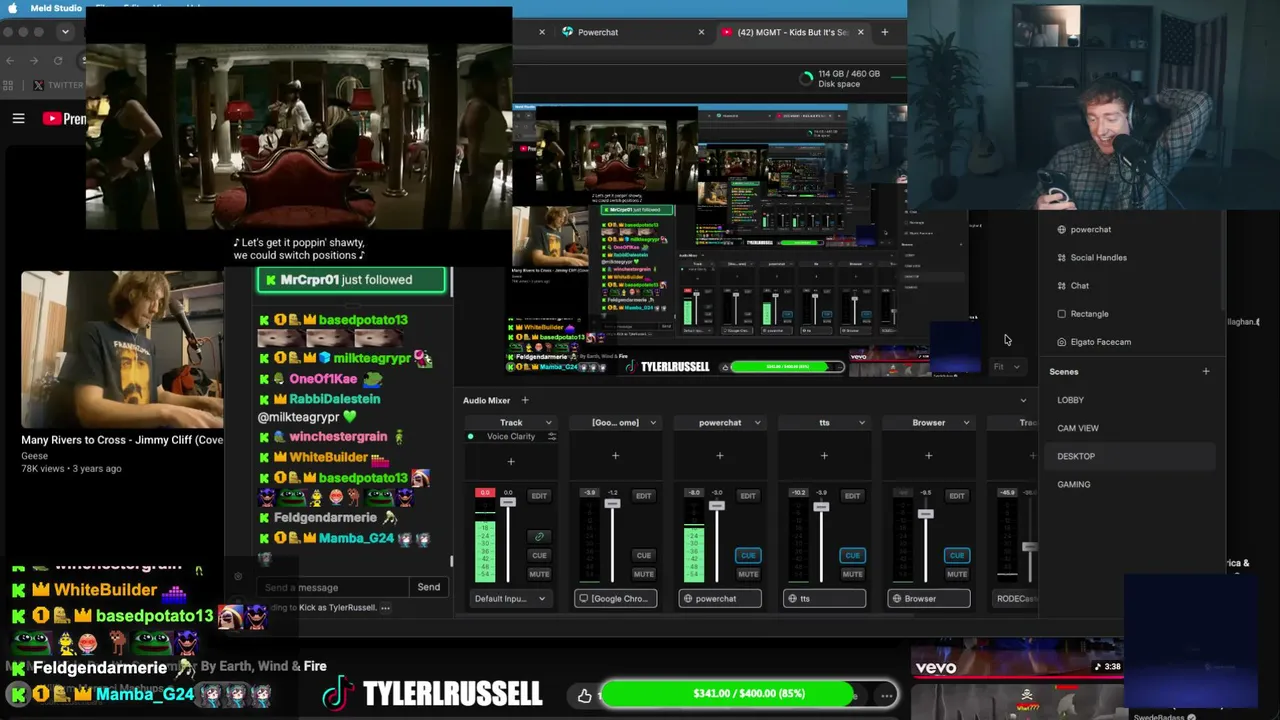Open a new browser tab
Viewport: 1280px width, 720px height.
coord(884,32)
